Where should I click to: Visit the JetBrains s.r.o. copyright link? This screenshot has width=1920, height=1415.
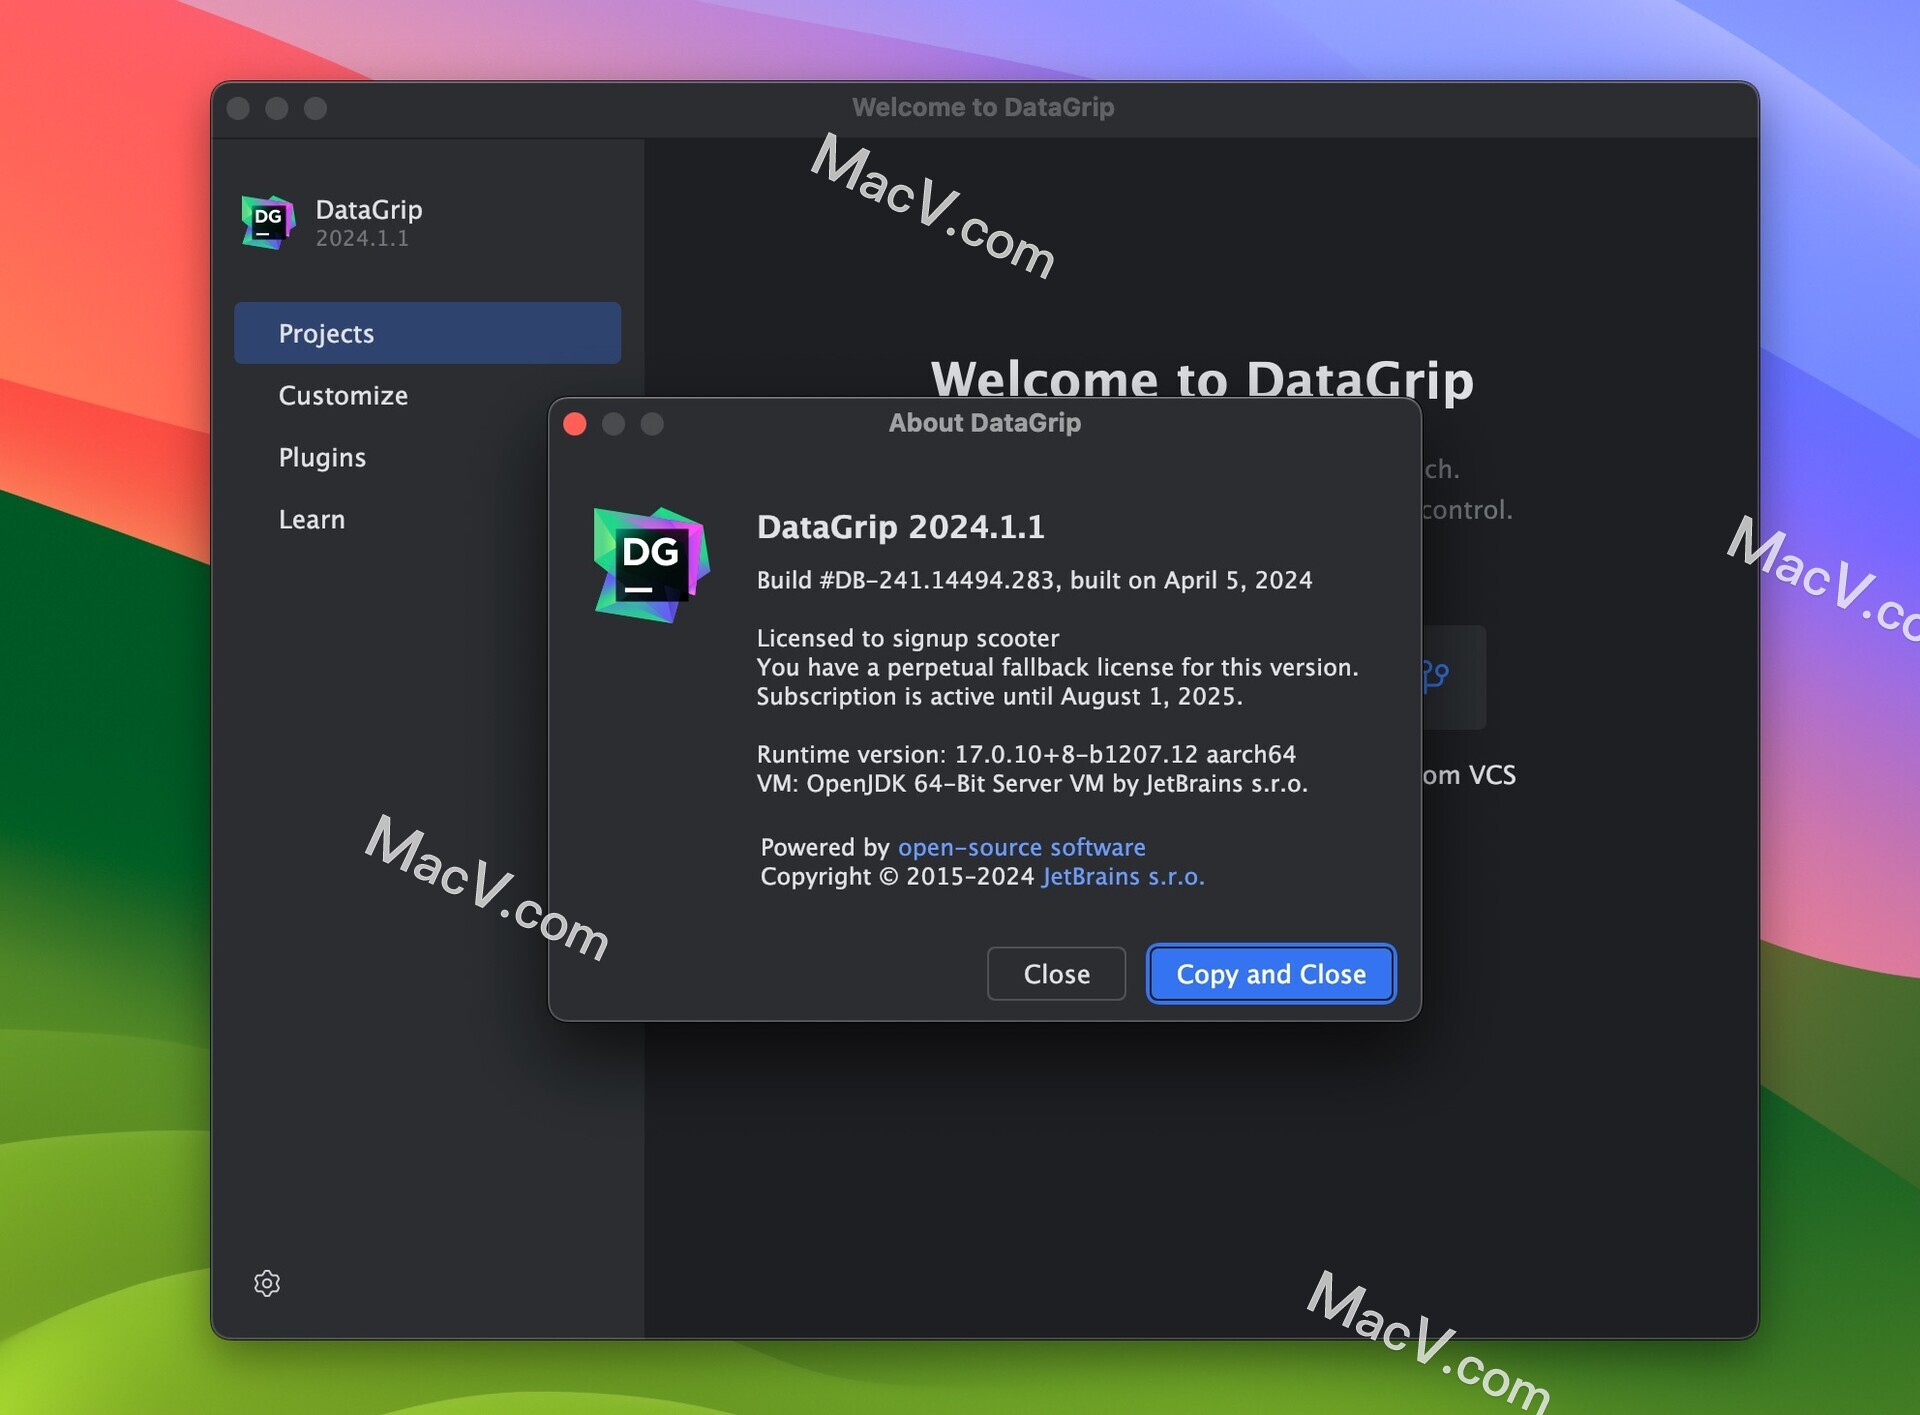click(1123, 877)
